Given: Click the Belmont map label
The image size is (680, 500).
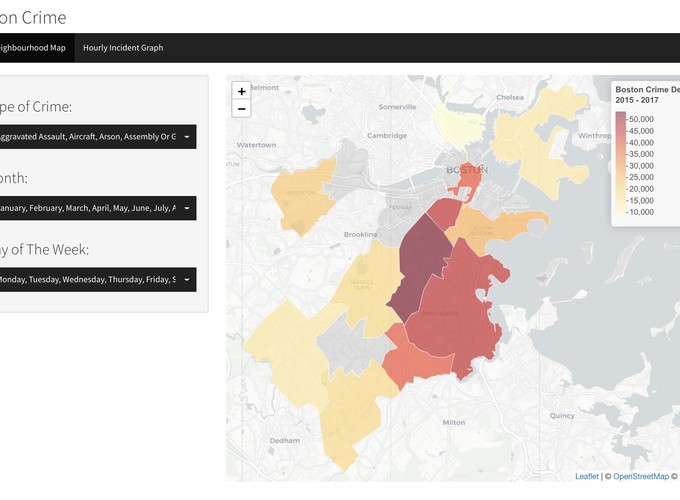Looking at the screenshot, I should point(264,87).
